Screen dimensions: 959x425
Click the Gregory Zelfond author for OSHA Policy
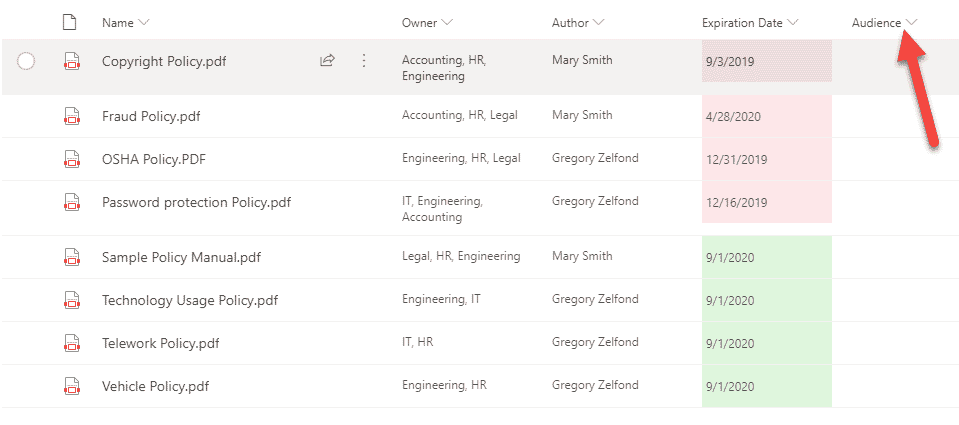point(595,158)
